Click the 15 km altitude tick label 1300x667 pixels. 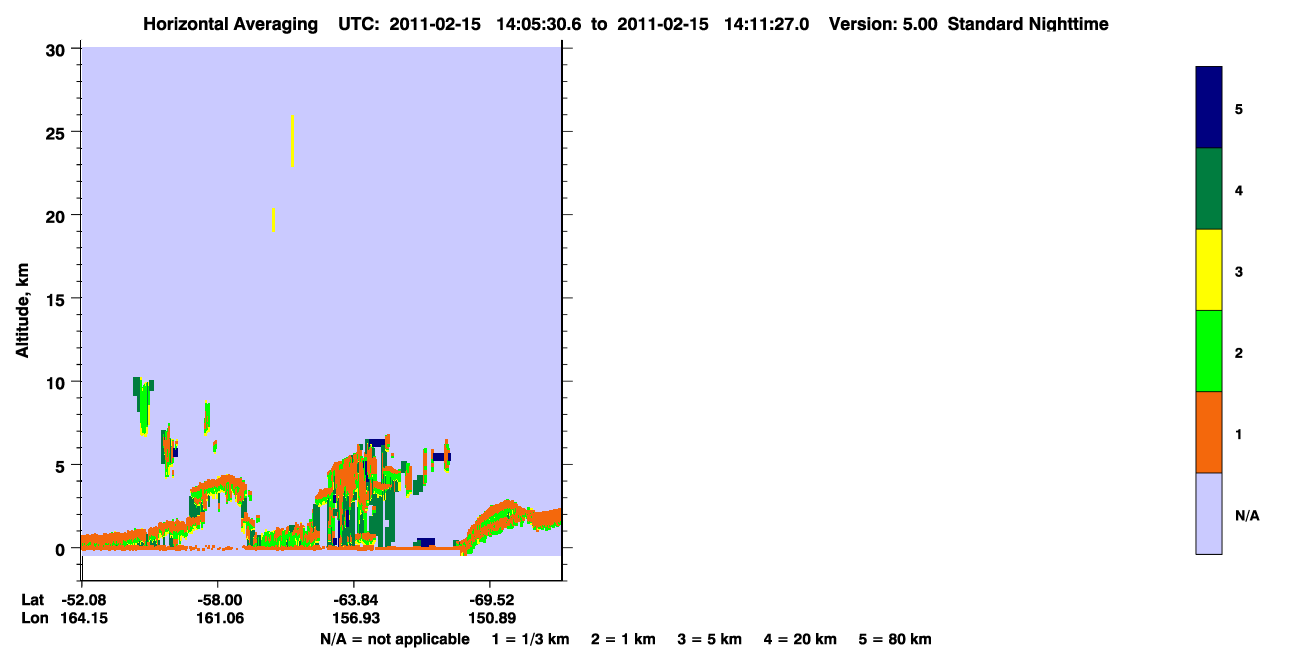58,299
